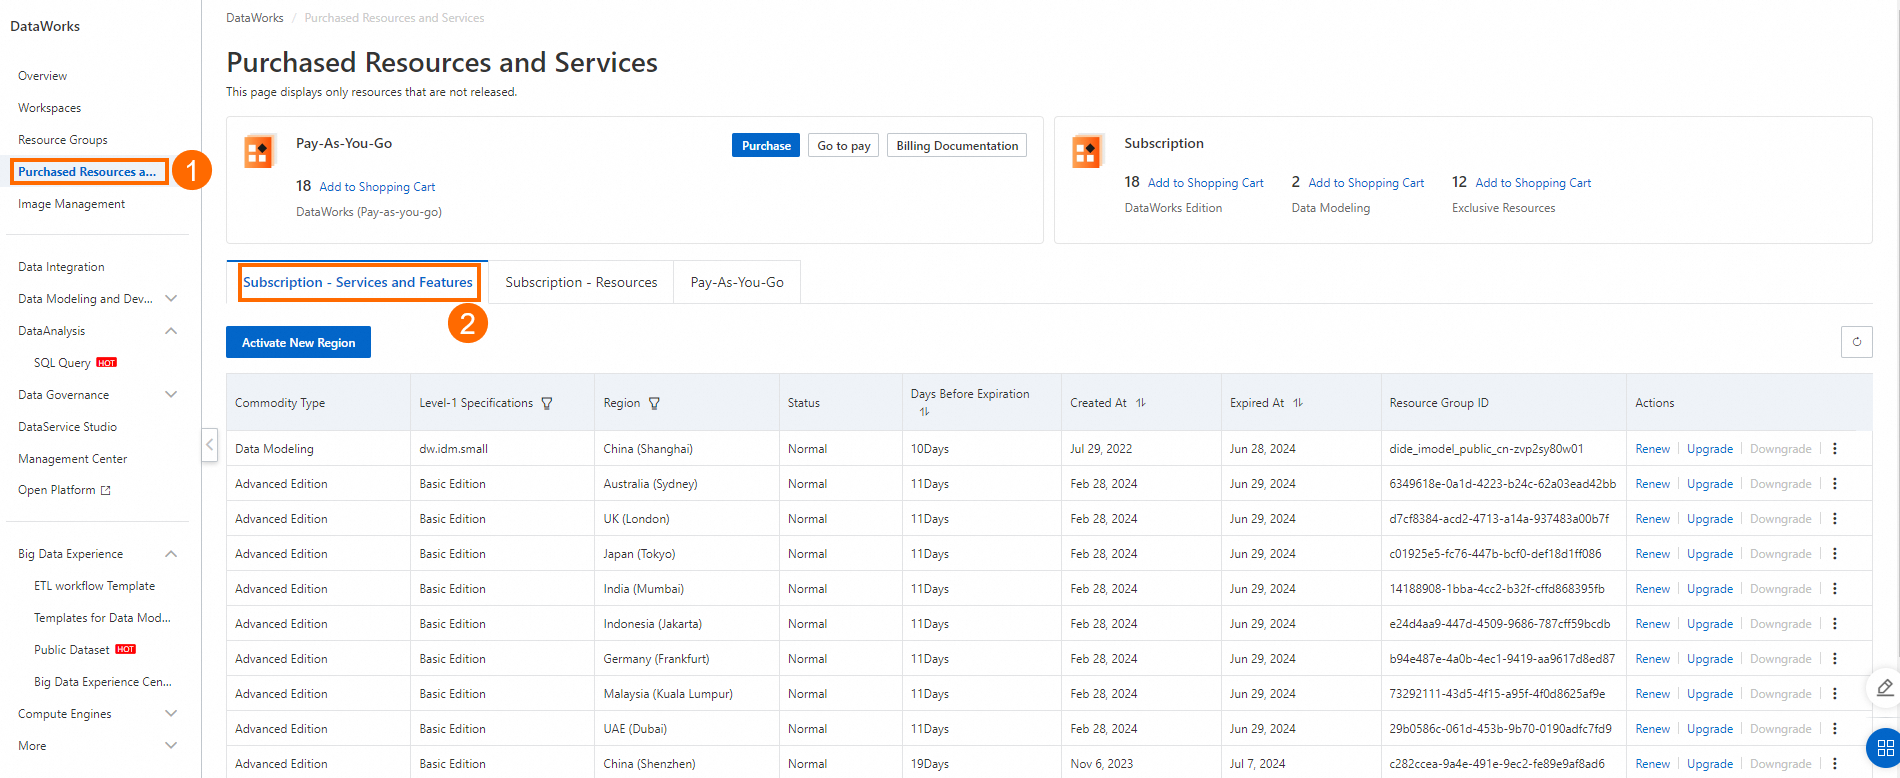1900x778 pixels.
Task: Expand Data Modeling and Dev menu
Action: [x=171, y=299]
